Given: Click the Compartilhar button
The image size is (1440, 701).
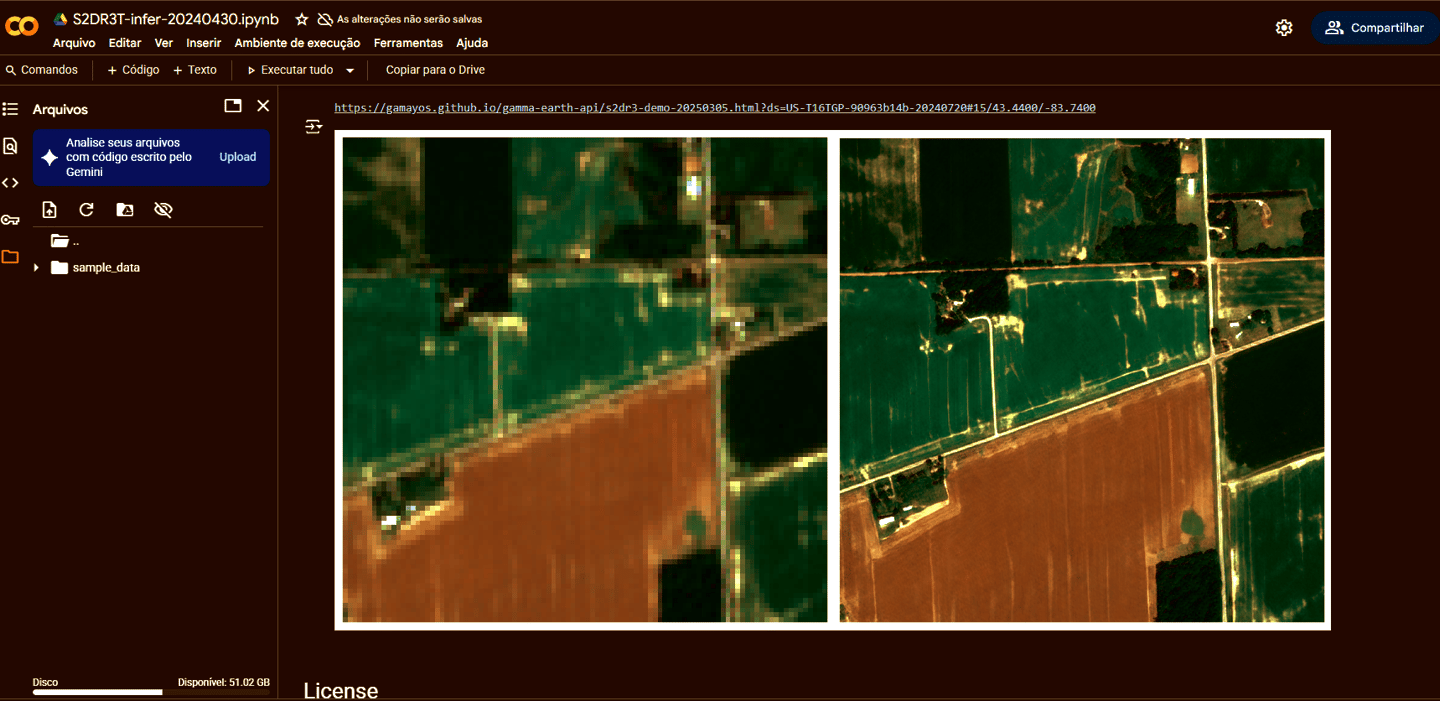Looking at the screenshot, I should point(1375,28).
